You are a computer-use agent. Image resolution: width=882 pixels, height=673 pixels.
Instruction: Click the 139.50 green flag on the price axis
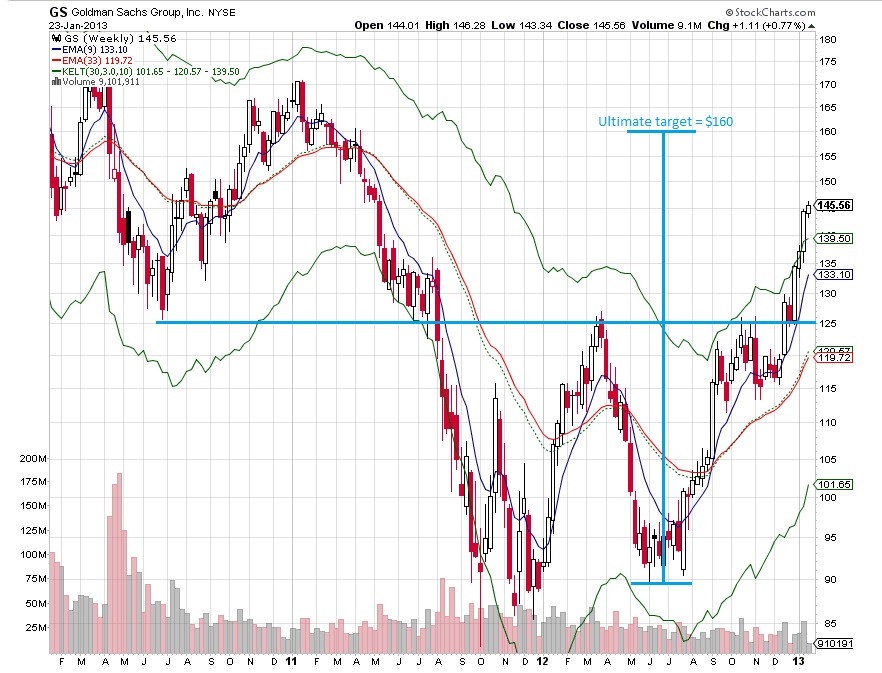coord(834,239)
